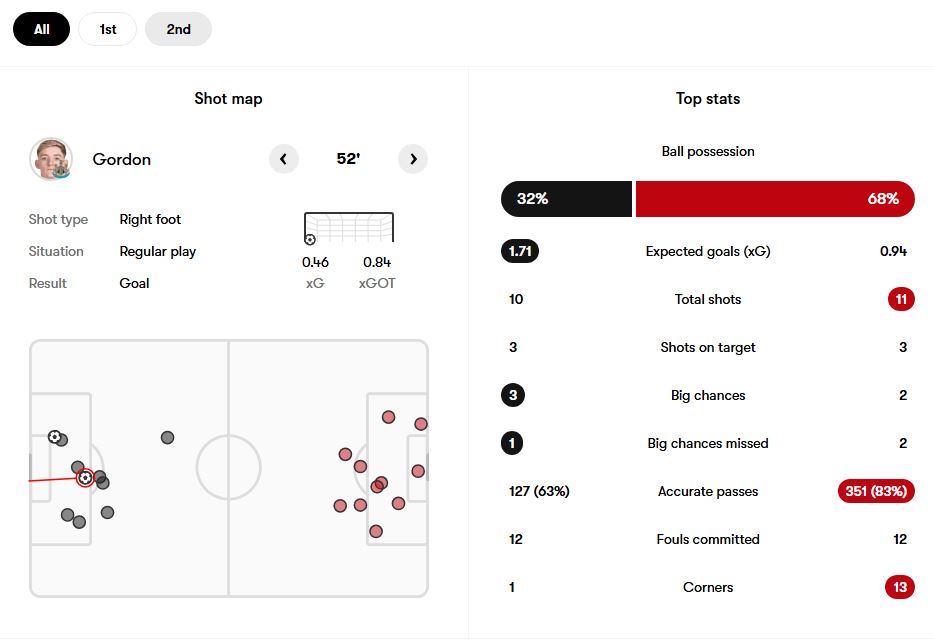934x640 pixels.
Task: Switch to the 1st half filter
Action: coord(107,29)
